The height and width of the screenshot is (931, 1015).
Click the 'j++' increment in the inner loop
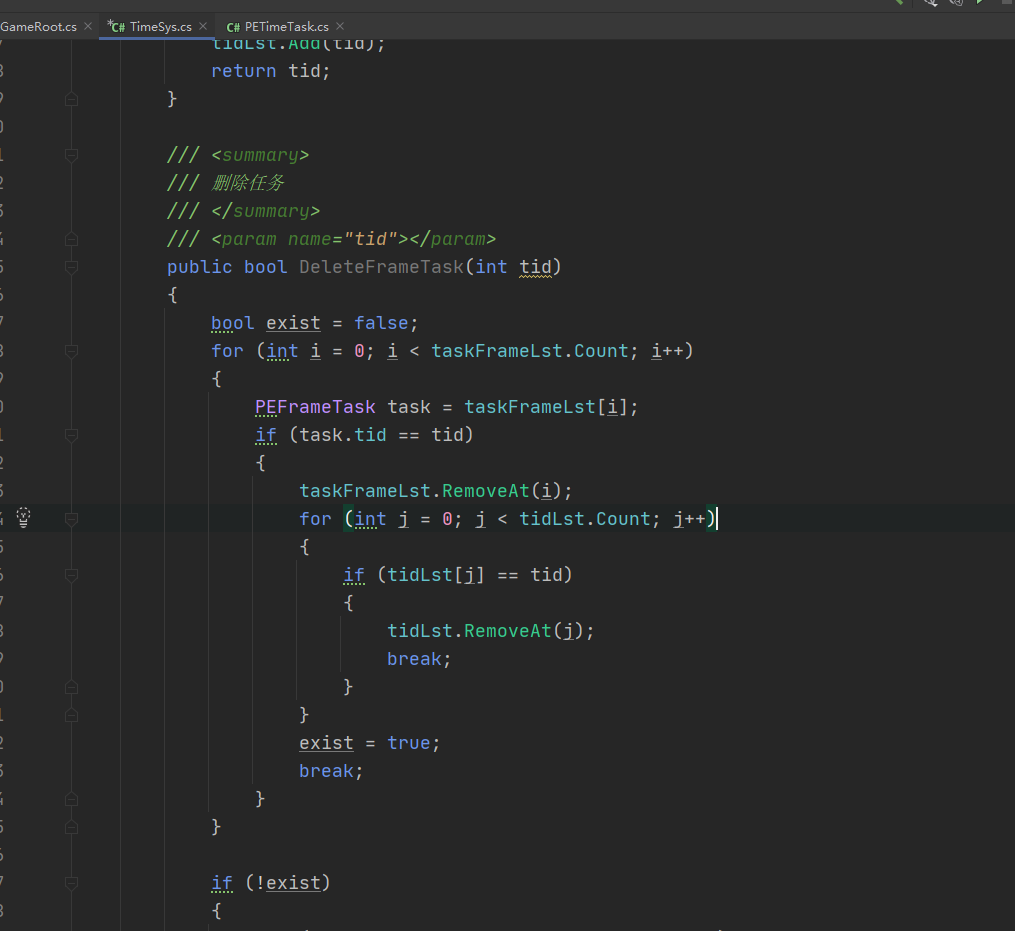pyautogui.click(x=689, y=519)
